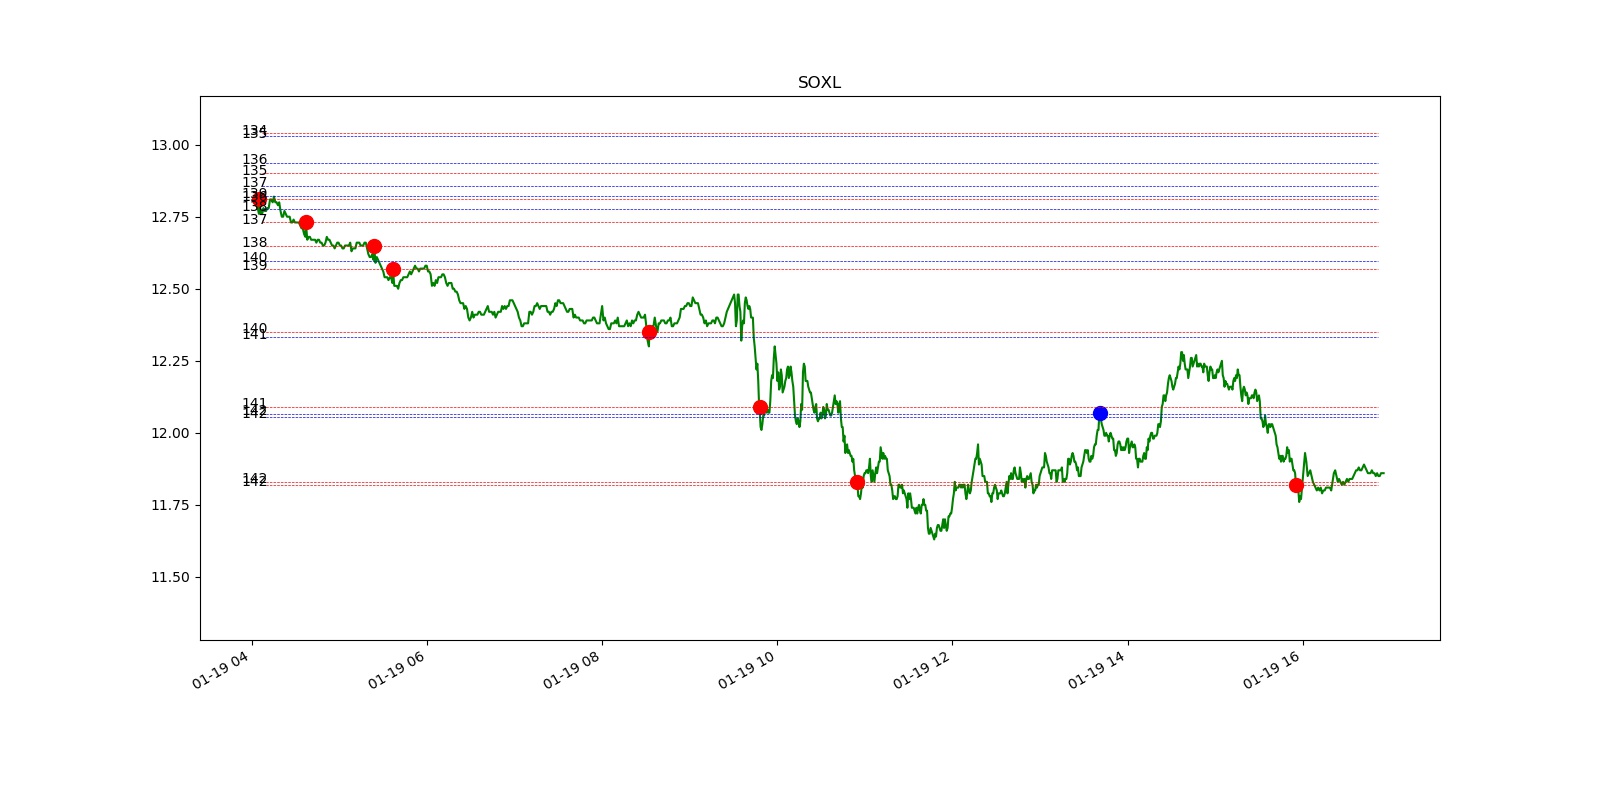Click the 12.75 y-axis tick label
Image resolution: width=1600 pixels, height=800 pixels.
170,217
